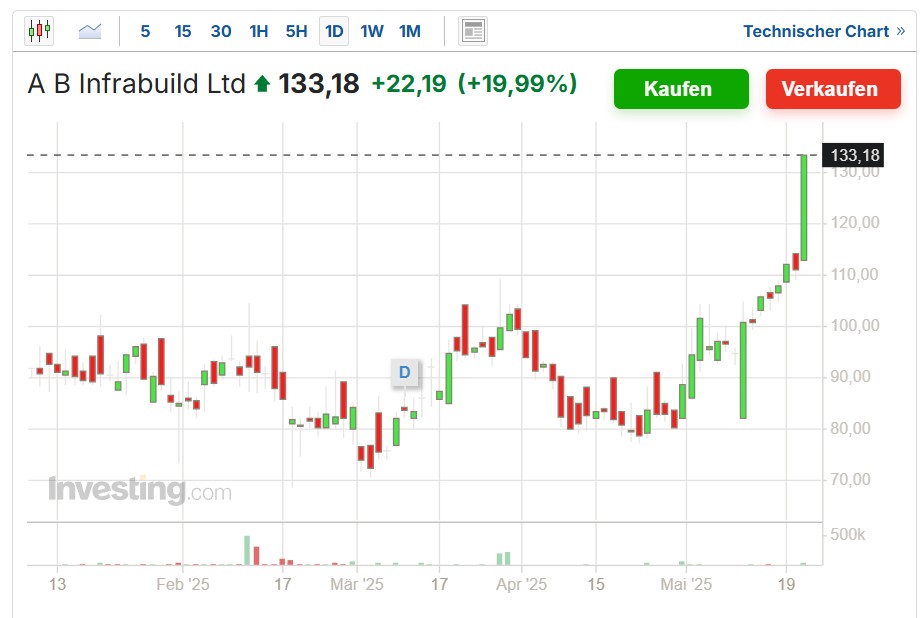924x618 pixels.
Task: Click the 100,00 price axis label
Action: click(854, 326)
